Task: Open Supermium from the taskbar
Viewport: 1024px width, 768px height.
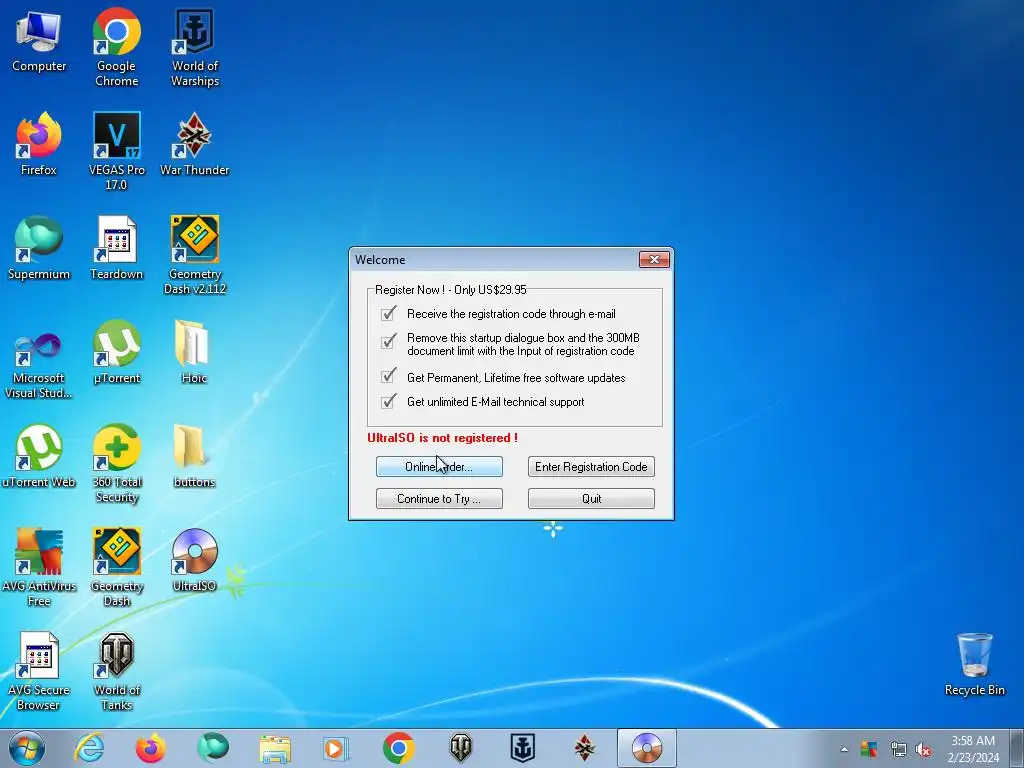Action: pyautogui.click(x=213, y=748)
